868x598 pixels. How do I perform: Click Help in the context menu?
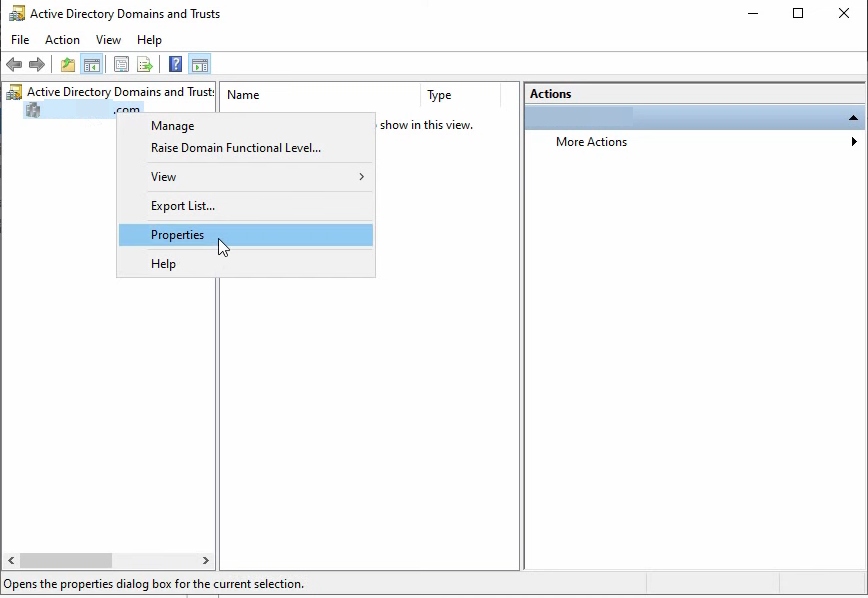coord(246,264)
